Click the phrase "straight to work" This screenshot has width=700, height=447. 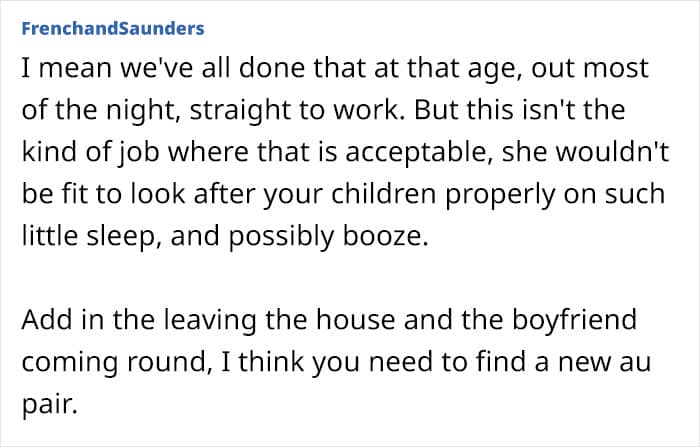(293, 110)
